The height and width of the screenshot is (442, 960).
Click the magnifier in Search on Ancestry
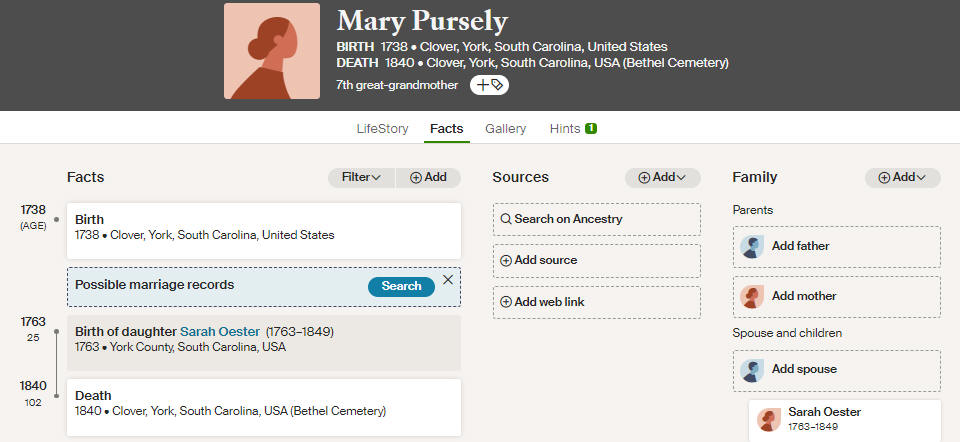point(506,219)
